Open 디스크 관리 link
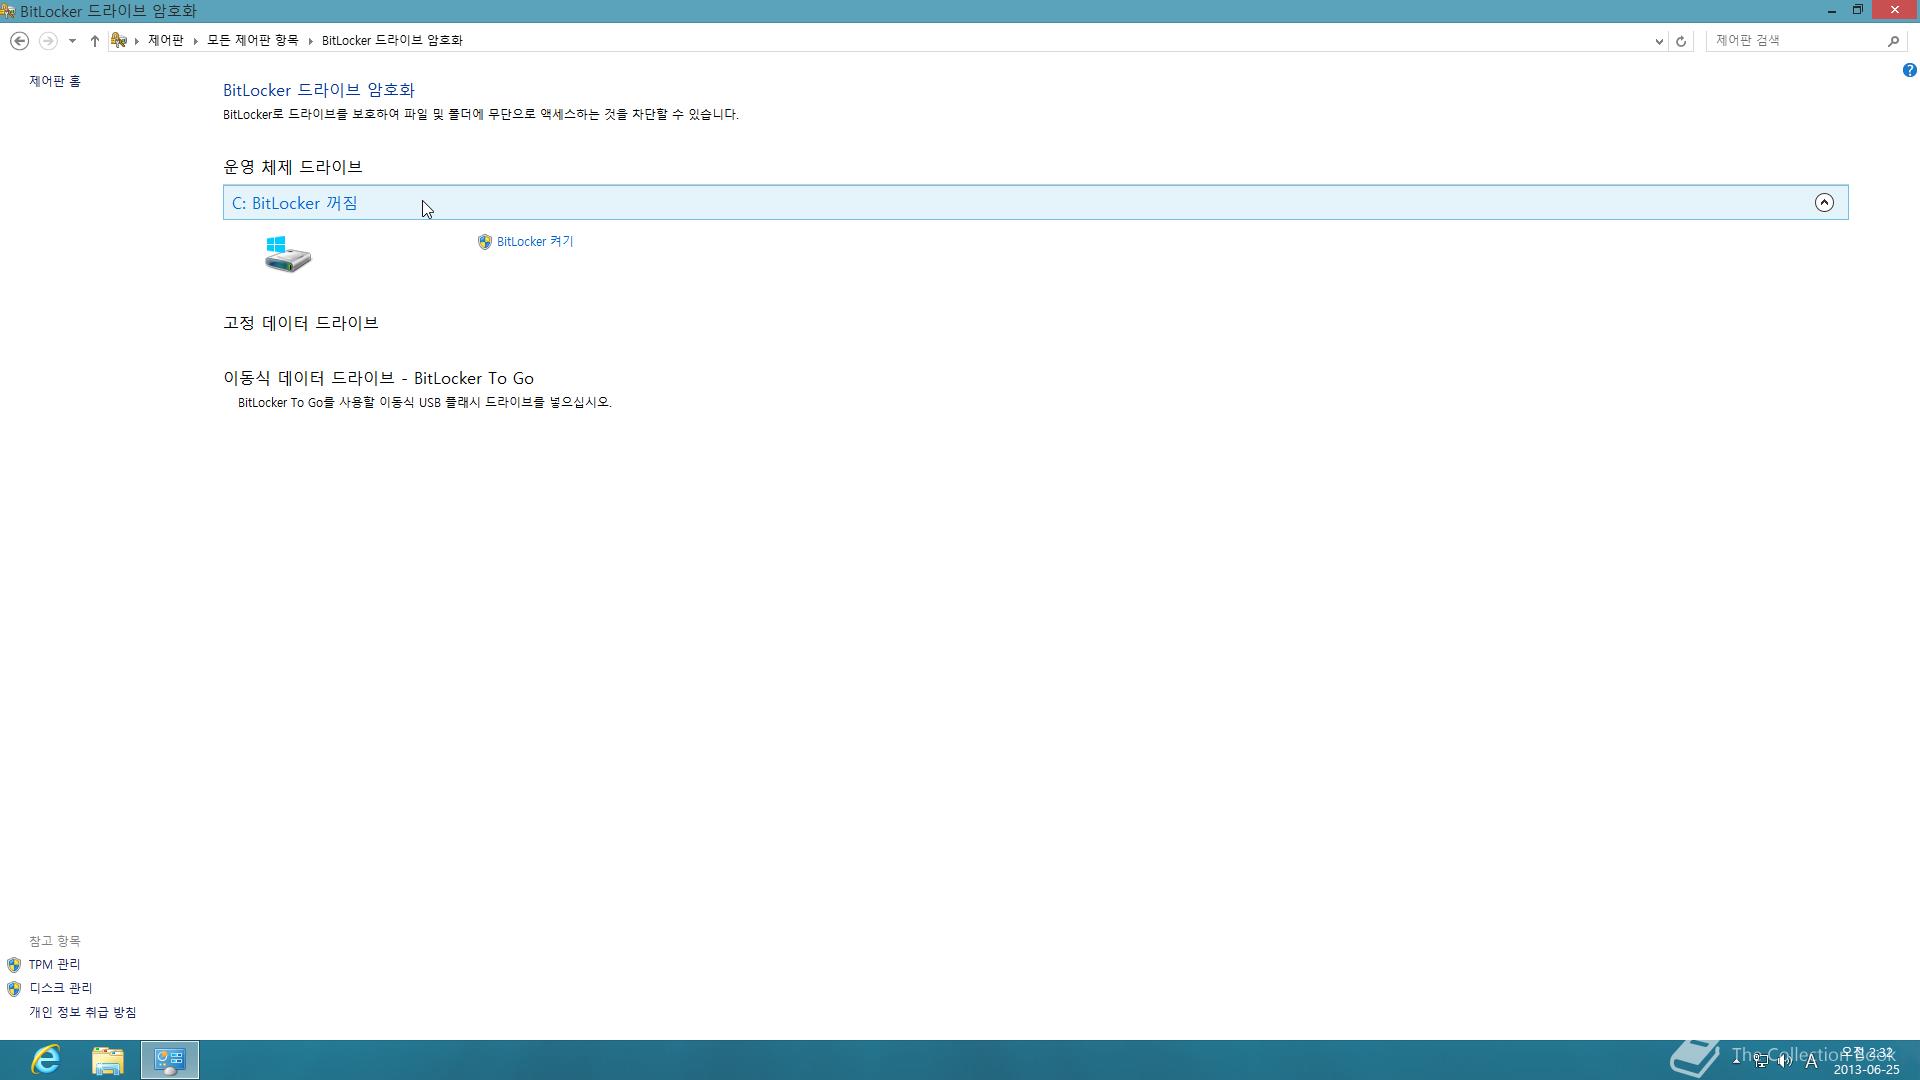 [61, 988]
